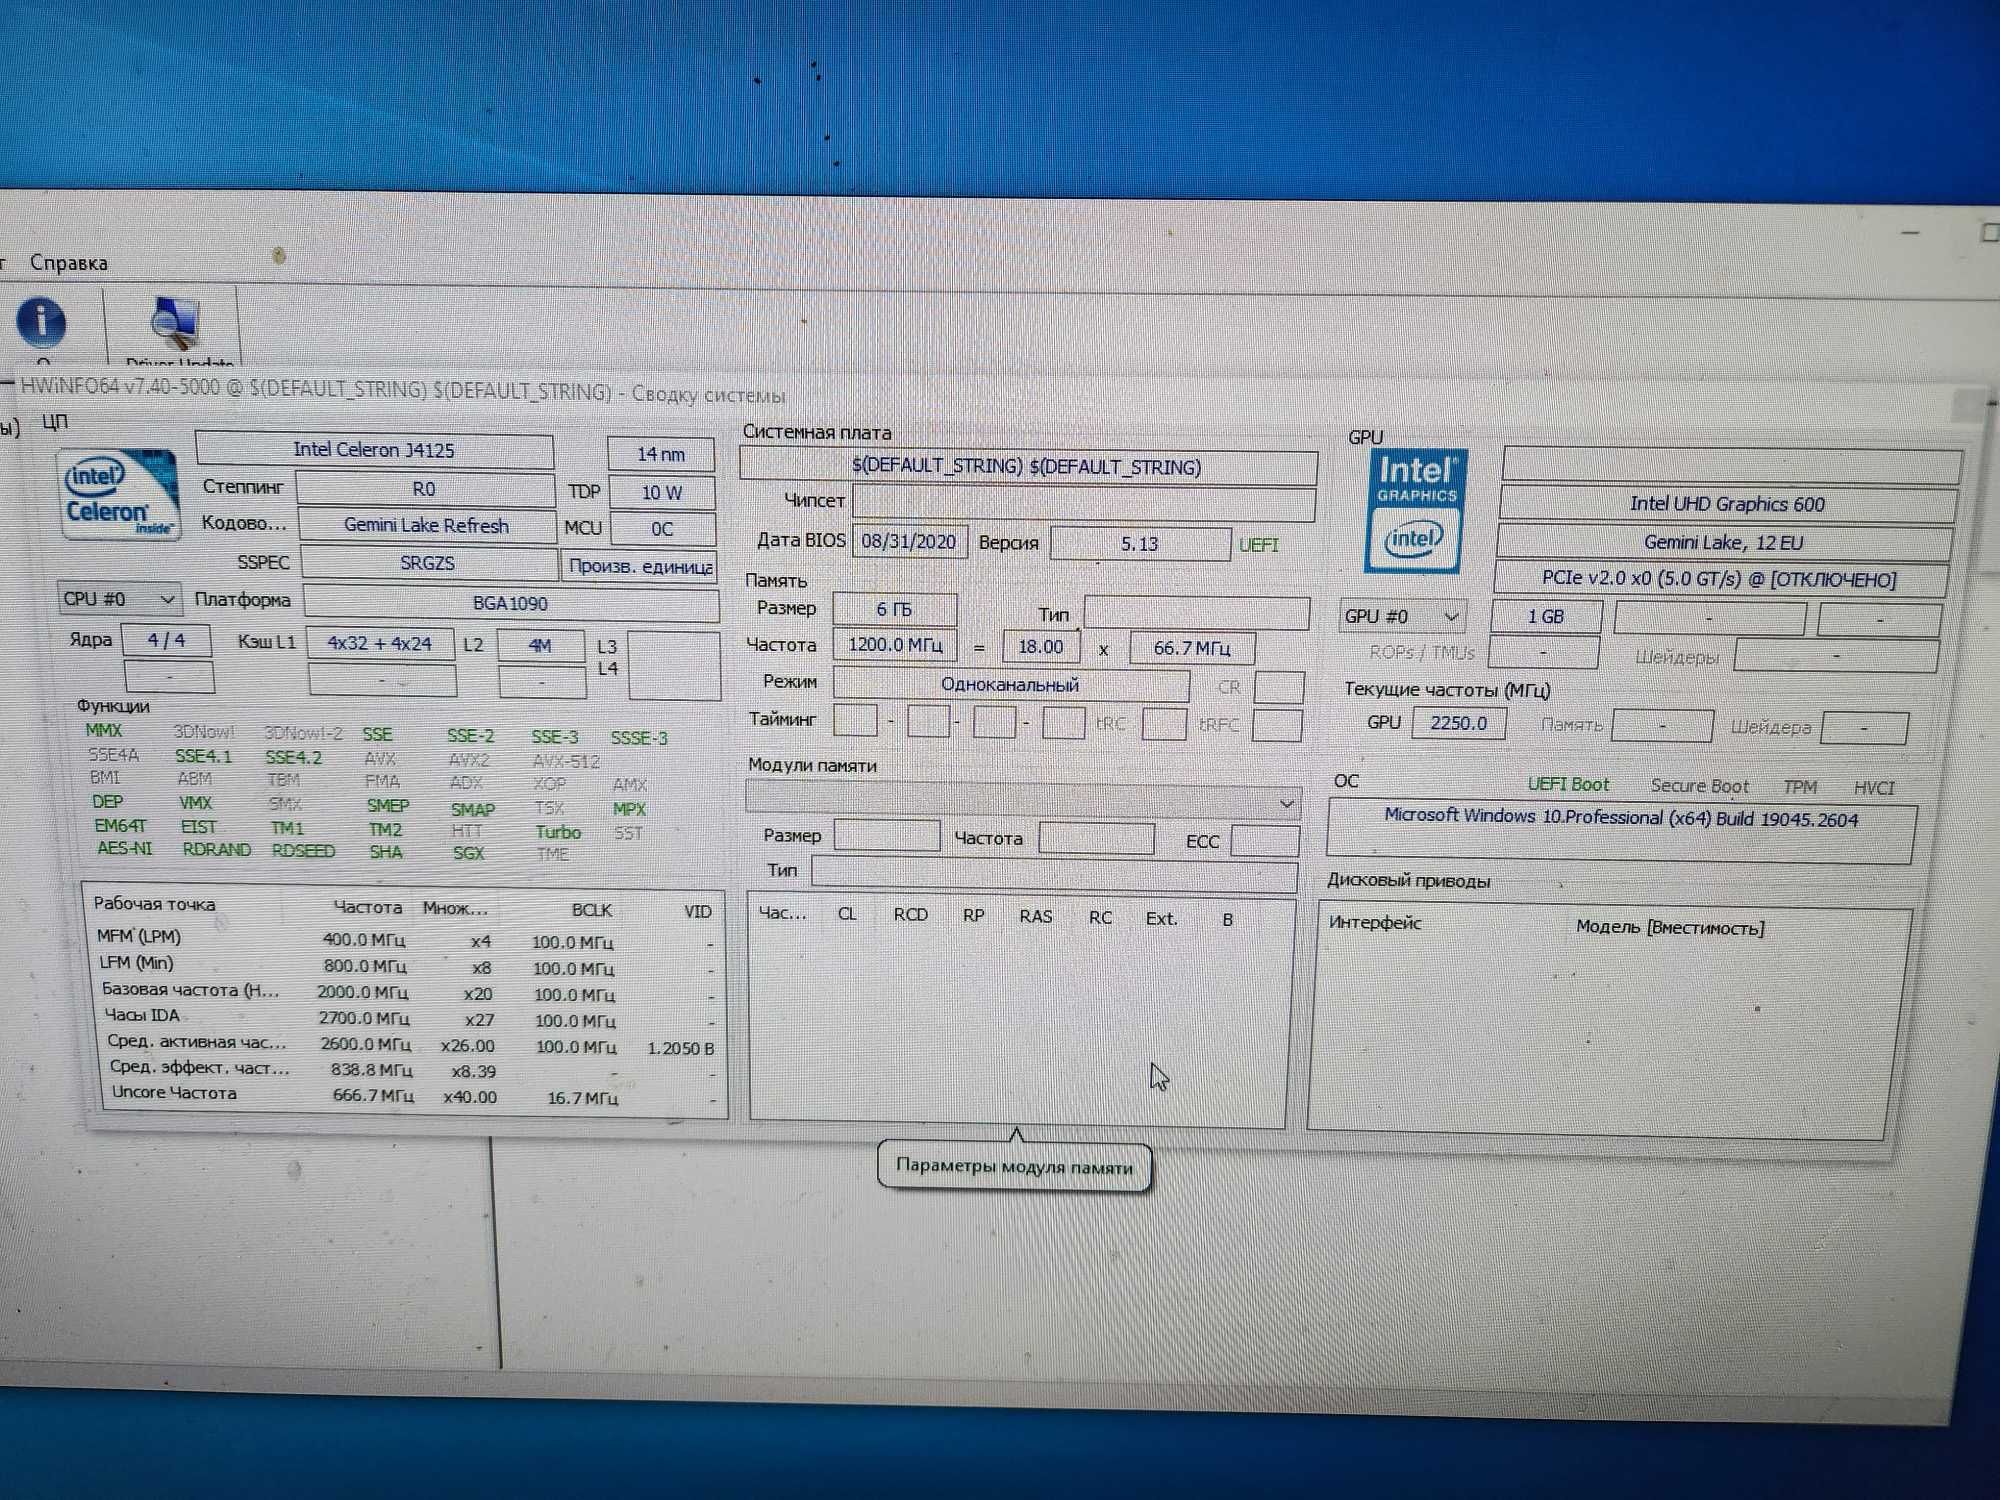Expand the GPU #0 dropdown

1401,617
